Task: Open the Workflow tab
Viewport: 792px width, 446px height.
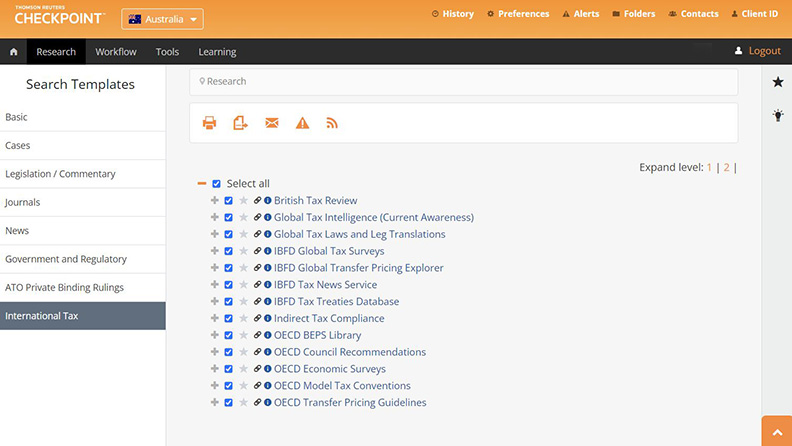Action: pos(116,52)
